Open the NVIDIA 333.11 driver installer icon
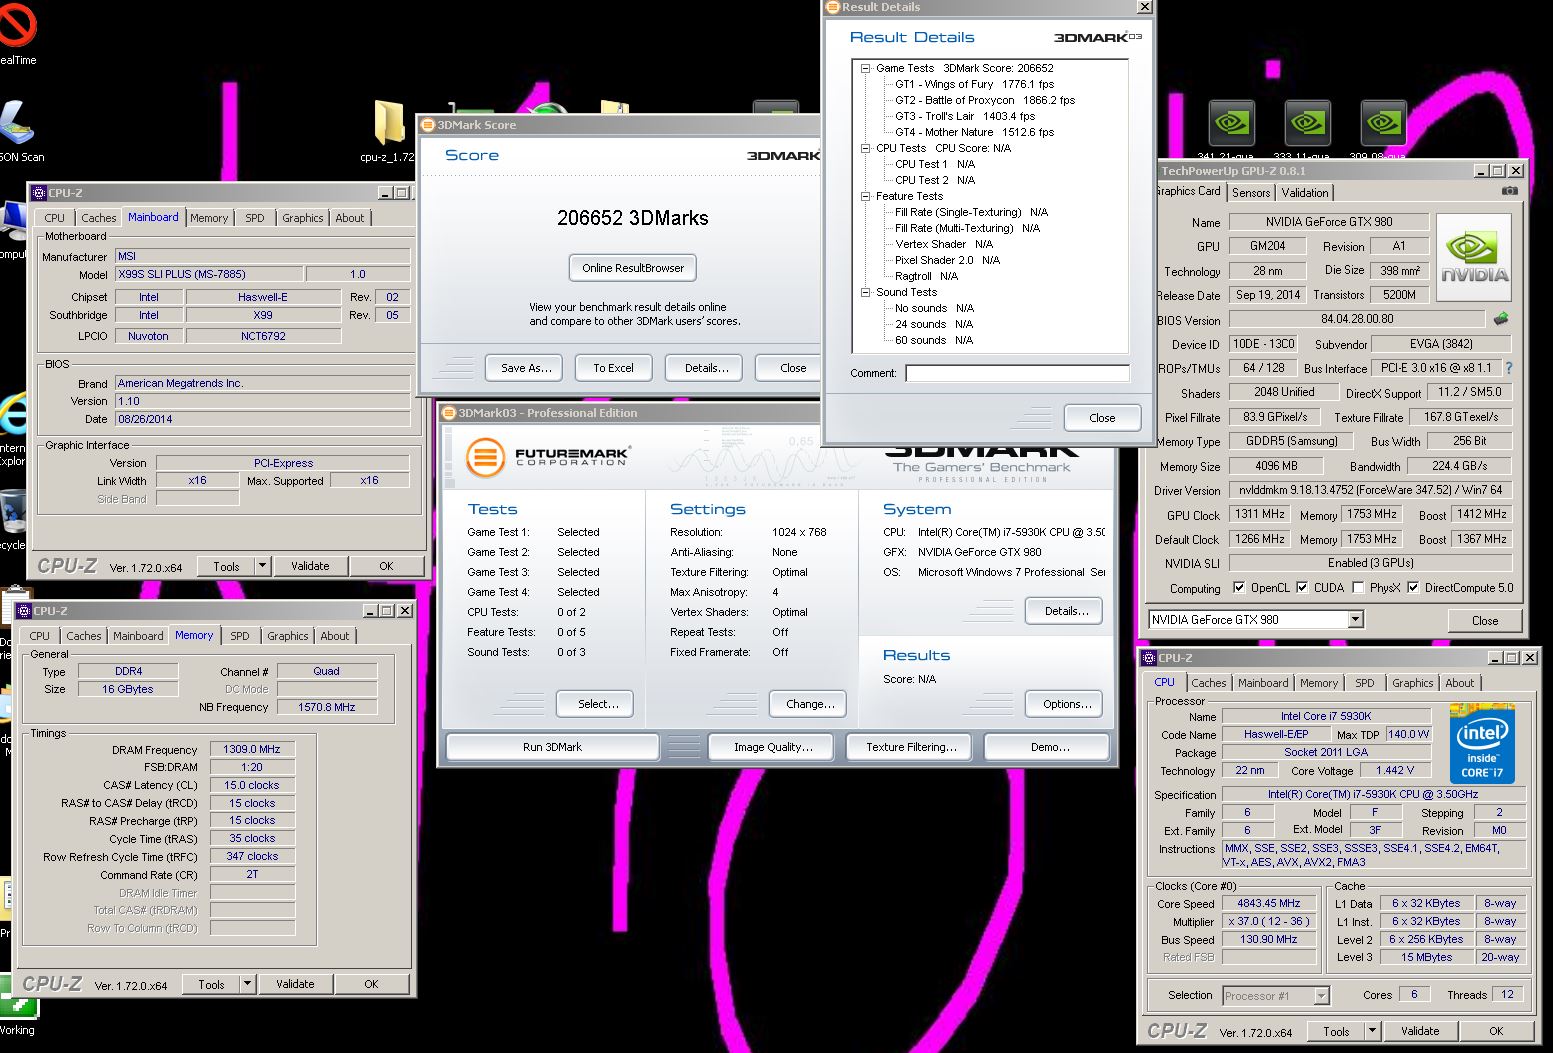 (x=1308, y=123)
